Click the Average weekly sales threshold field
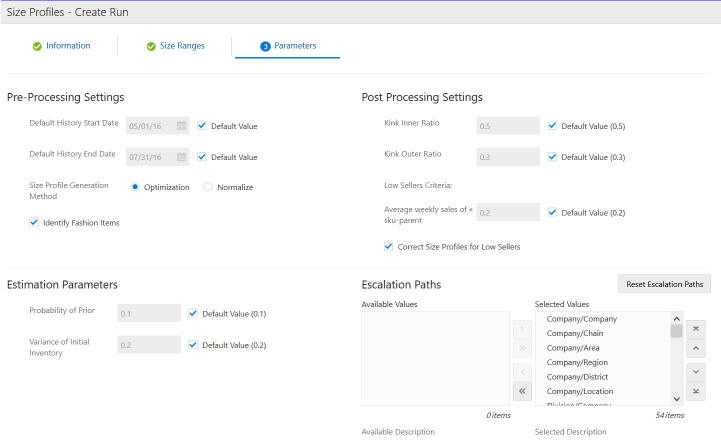Screen dimensions: 721x446 [508, 212]
